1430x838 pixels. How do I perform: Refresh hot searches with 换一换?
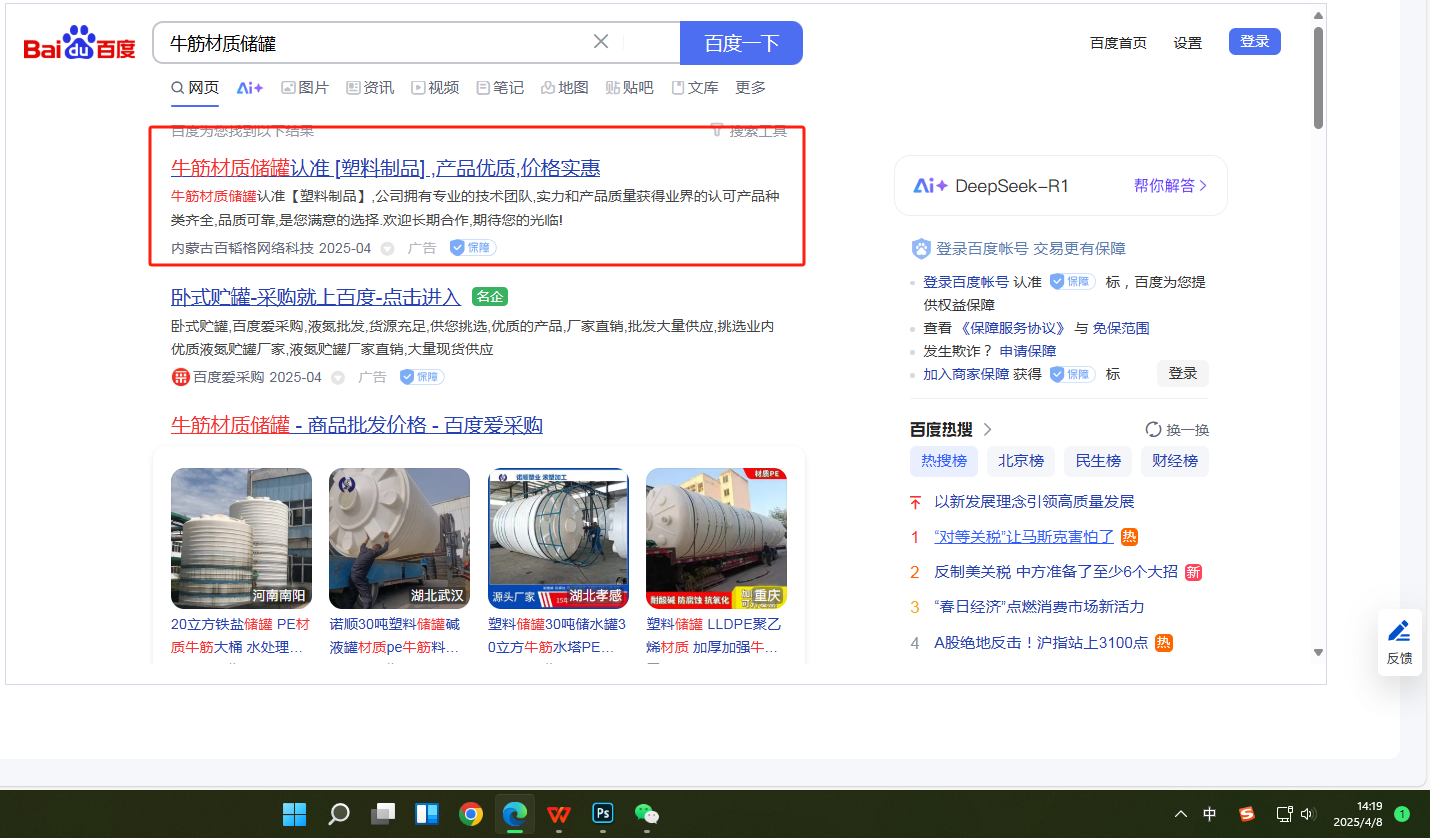click(x=1177, y=430)
